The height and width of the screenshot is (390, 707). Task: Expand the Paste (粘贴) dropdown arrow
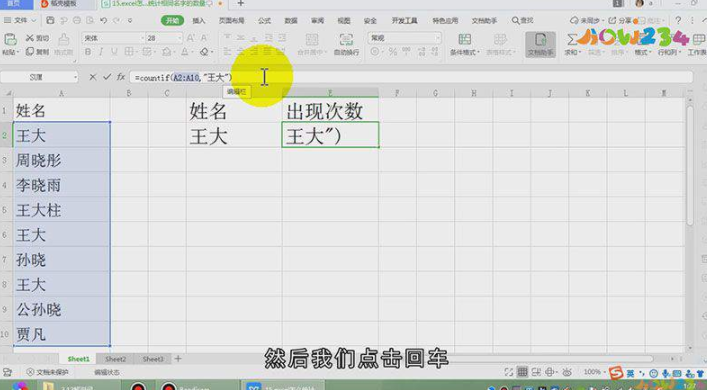18,53
